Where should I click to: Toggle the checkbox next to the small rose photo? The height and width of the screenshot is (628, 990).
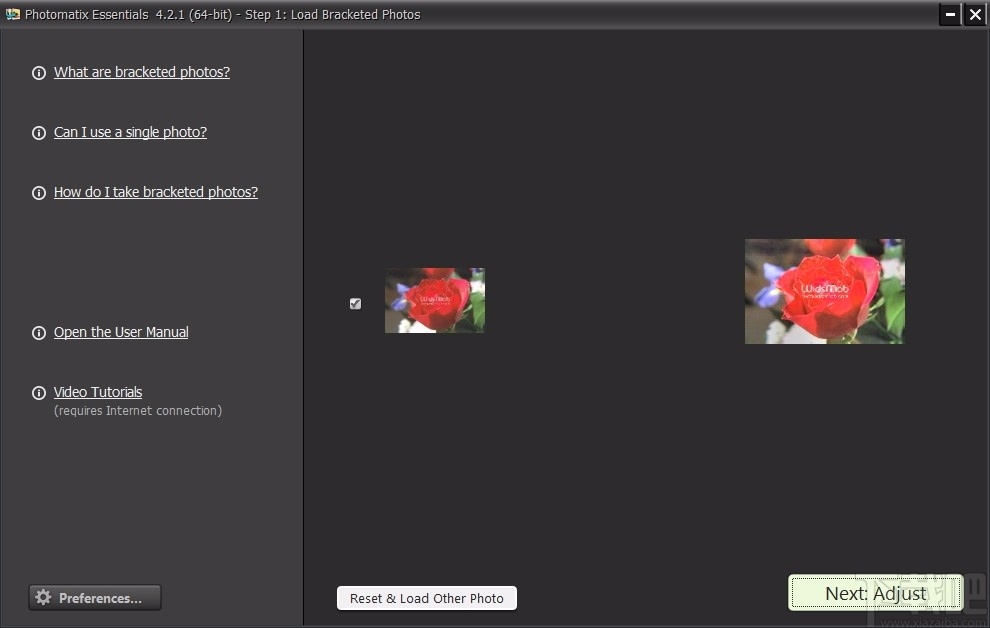(355, 303)
